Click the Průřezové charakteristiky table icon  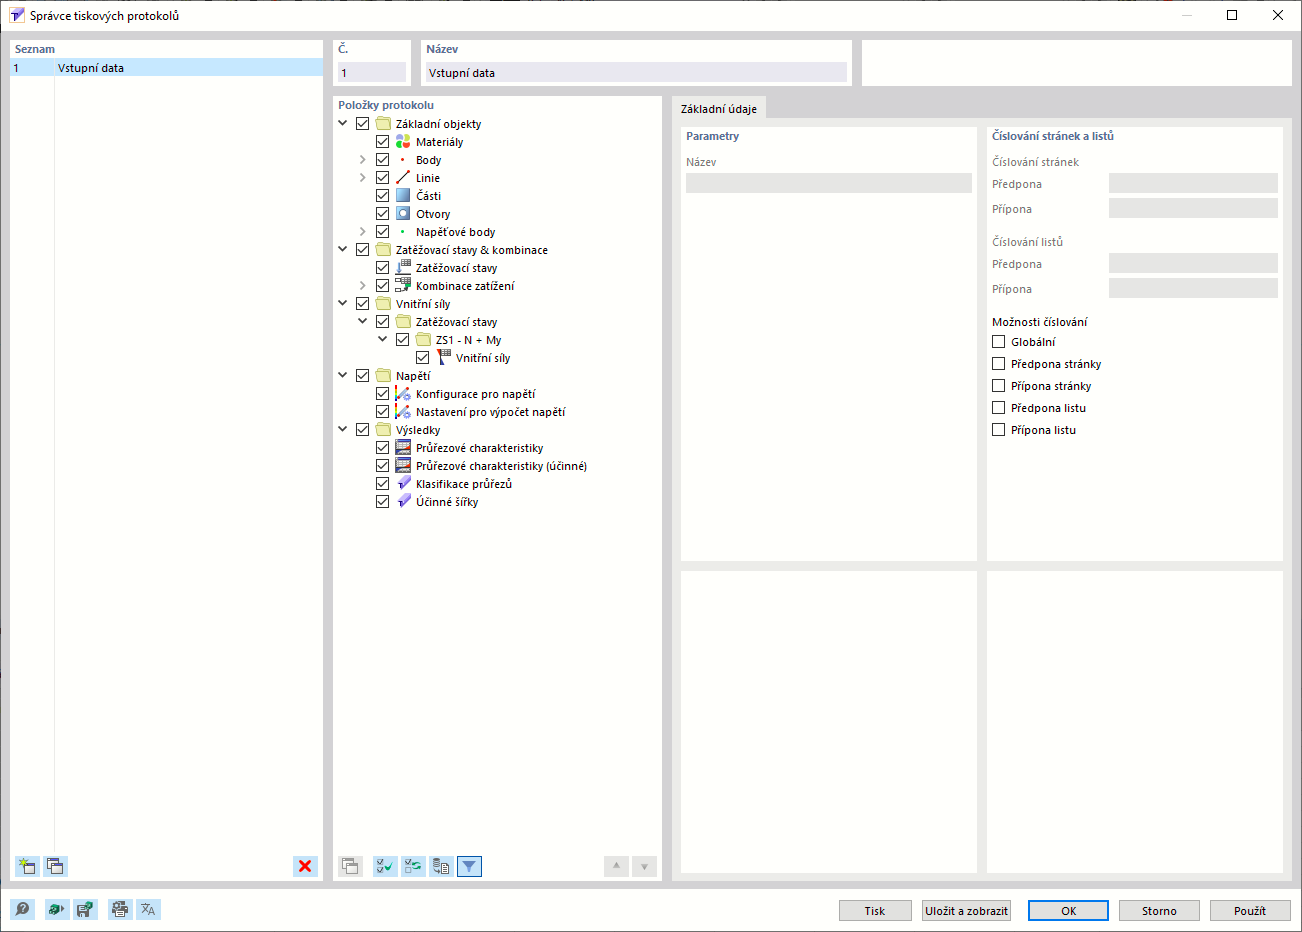(x=403, y=448)
